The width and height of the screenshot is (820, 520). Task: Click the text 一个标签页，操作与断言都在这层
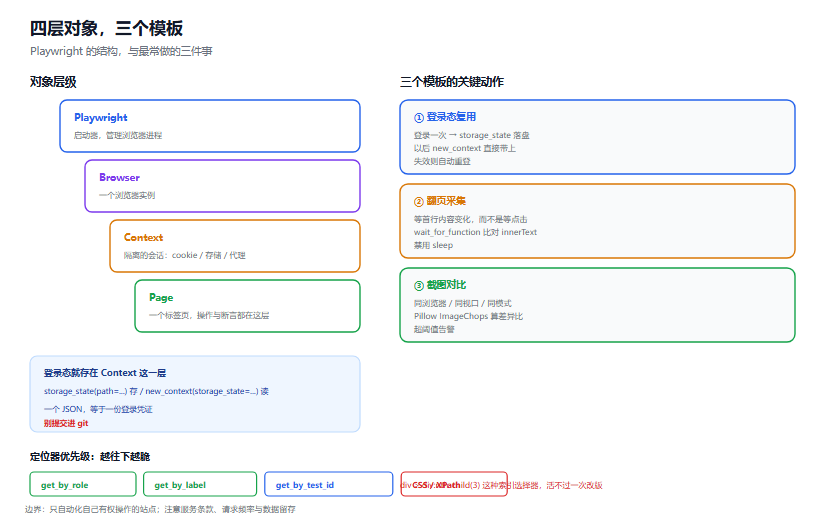click(x=209, y=315)
